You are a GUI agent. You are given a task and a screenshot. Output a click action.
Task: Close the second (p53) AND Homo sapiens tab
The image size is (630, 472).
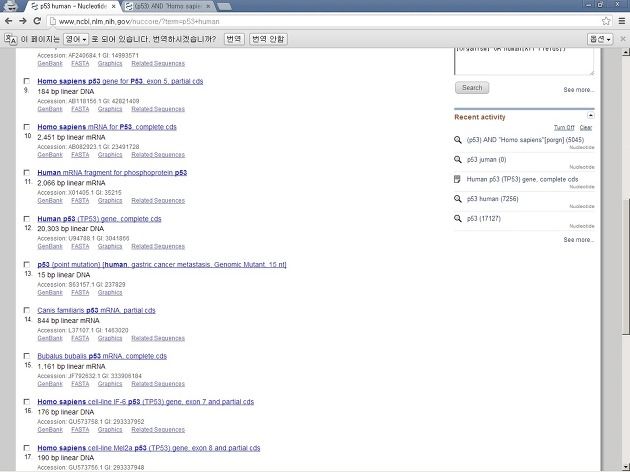(x=208, y=6)
